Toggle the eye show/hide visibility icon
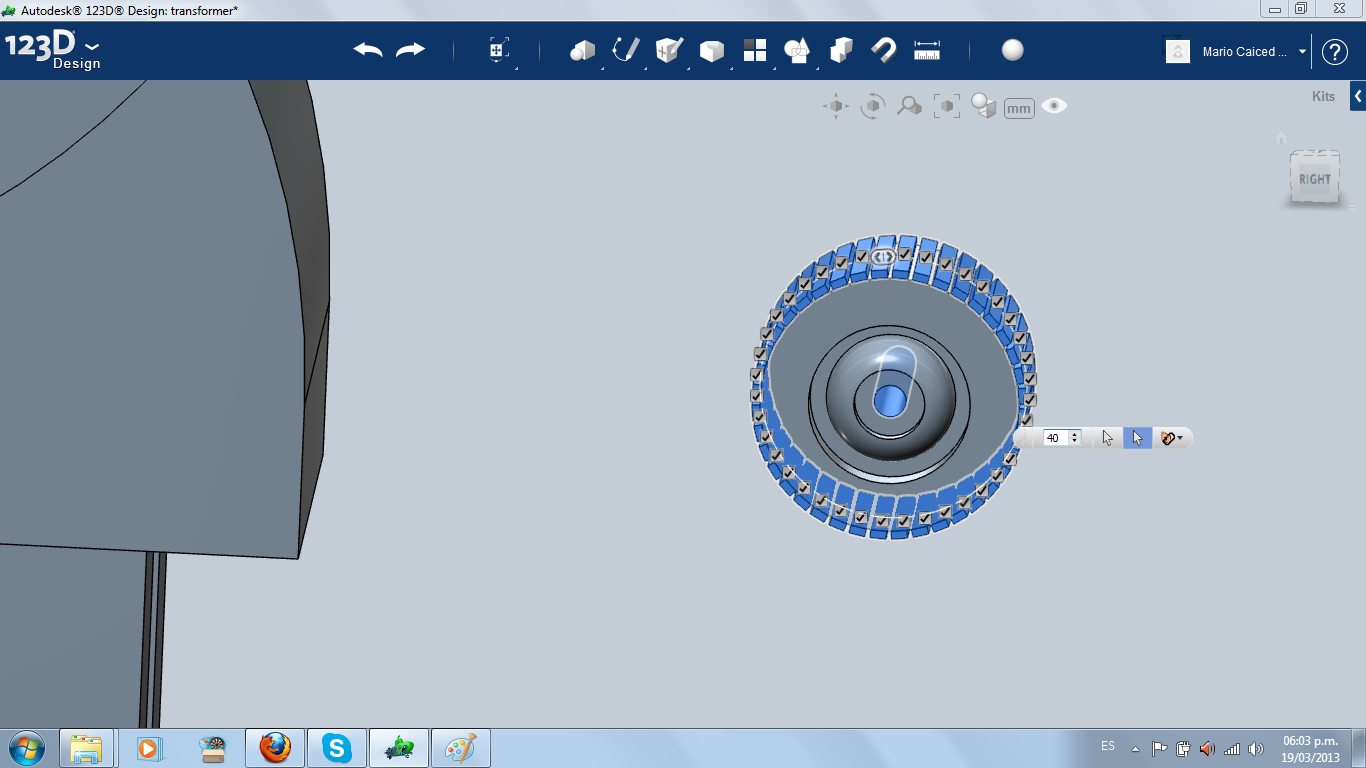 [1054, 106]
